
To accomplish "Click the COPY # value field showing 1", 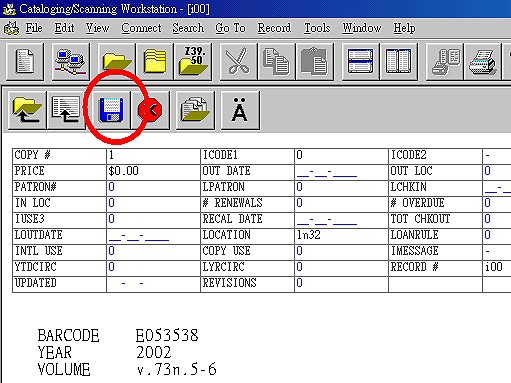I will [x=153, y=156].
